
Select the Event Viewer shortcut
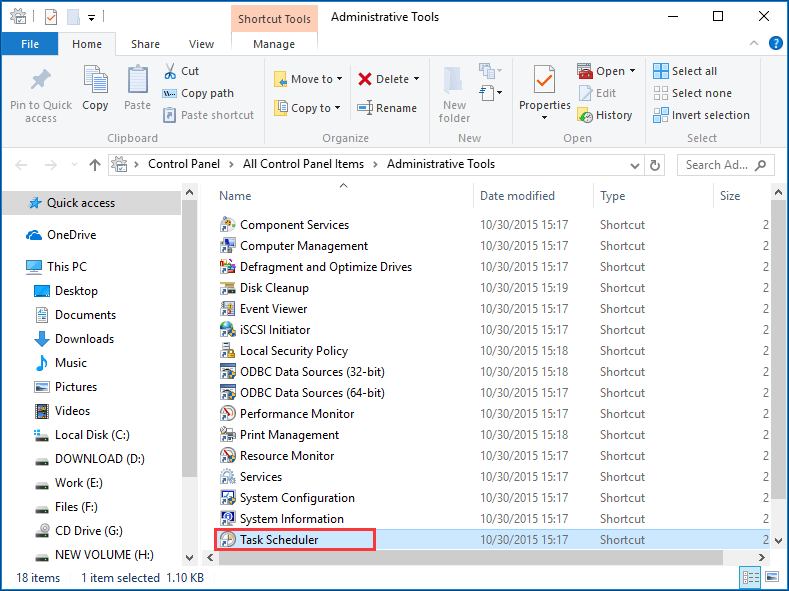273,309
